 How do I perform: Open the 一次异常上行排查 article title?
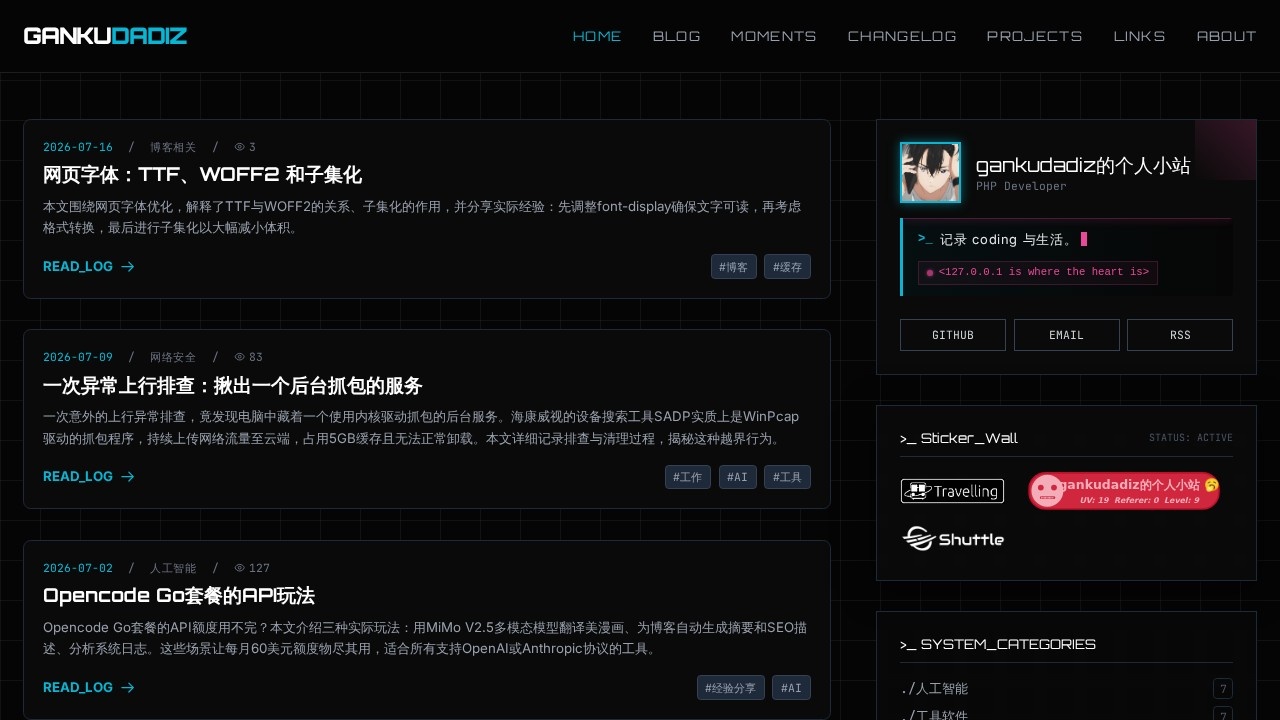click(233, 386)
